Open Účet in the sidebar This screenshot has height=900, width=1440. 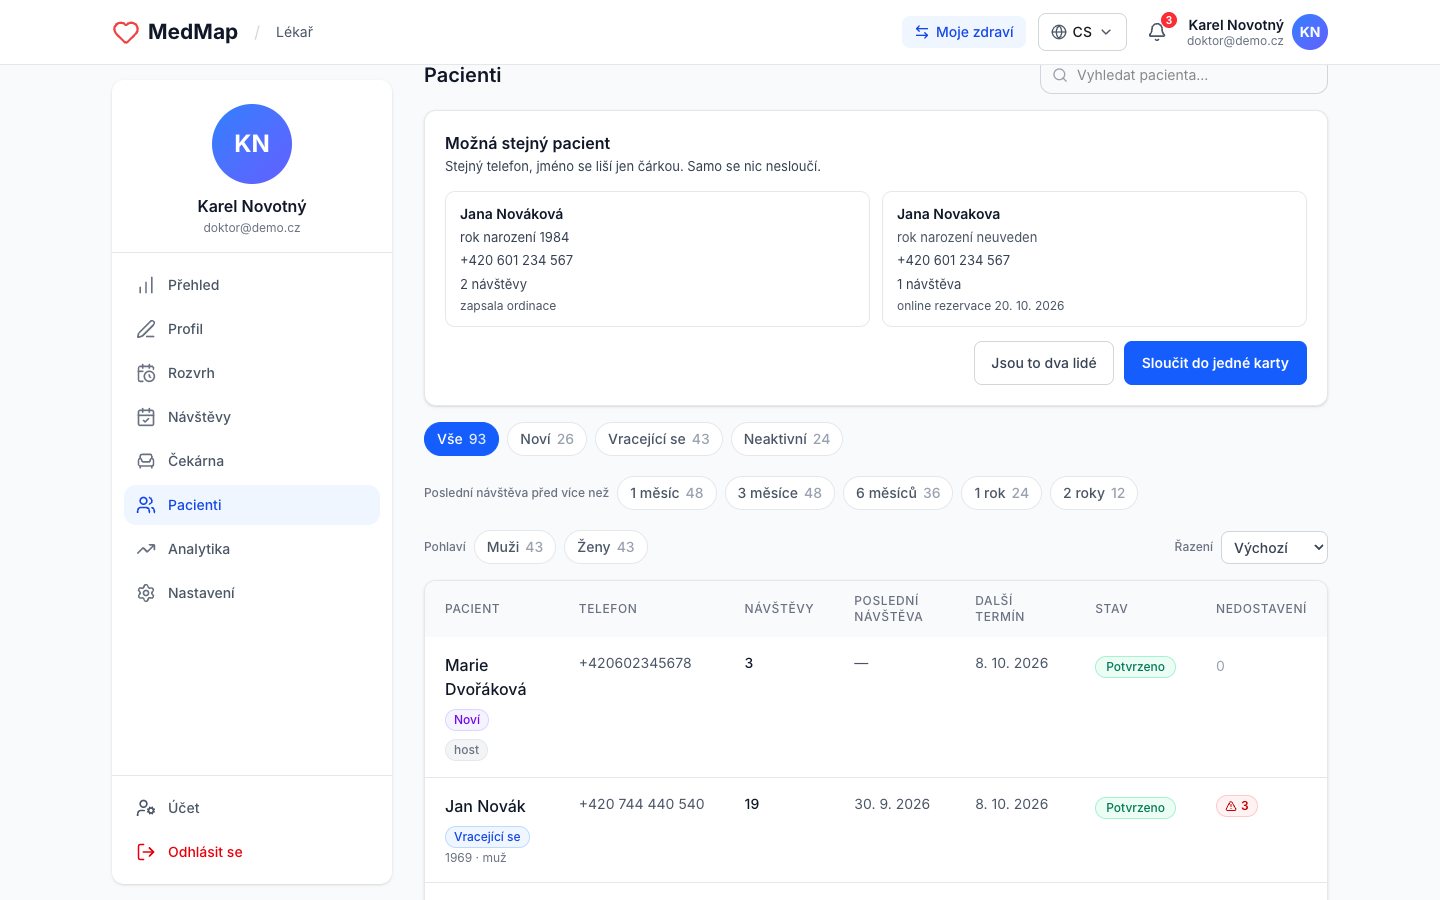coord(252,808)
